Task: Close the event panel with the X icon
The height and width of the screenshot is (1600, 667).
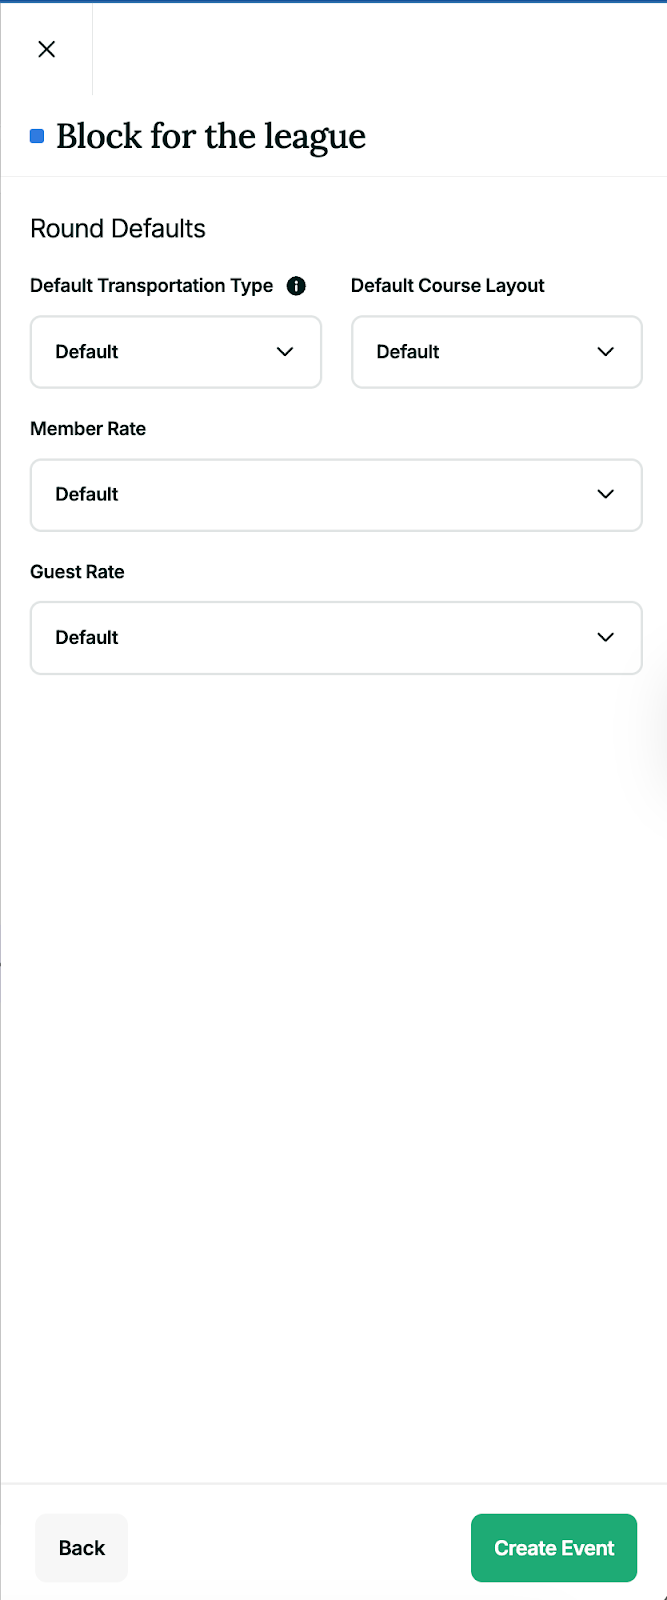Action: 46,49
